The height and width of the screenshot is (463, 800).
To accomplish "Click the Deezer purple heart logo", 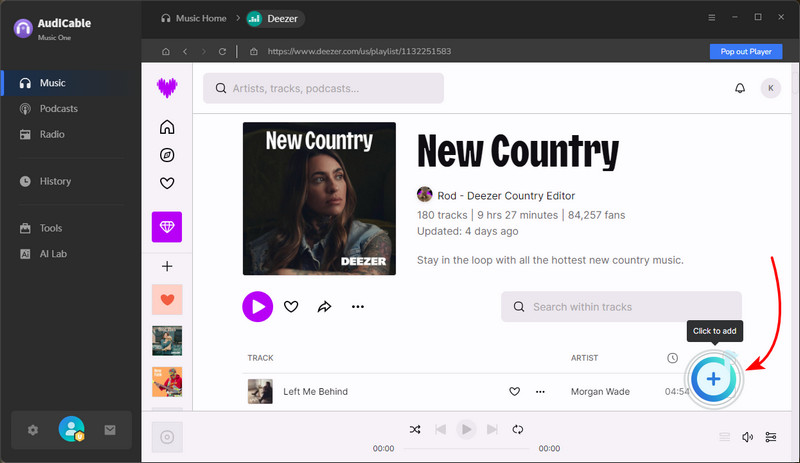I will [x=167, y=88].
